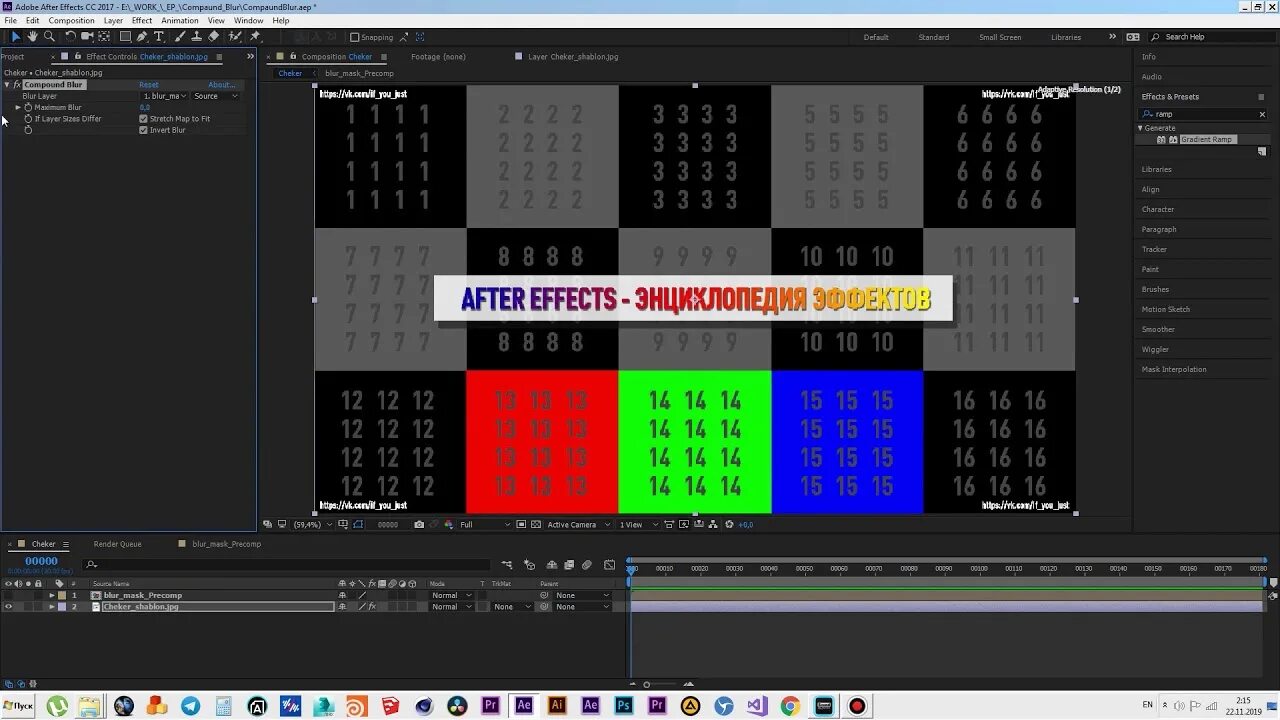Viewport: 1280px width, 720px height.
Task: Reset the Compound Blur effect
Action: pos(149,85)
